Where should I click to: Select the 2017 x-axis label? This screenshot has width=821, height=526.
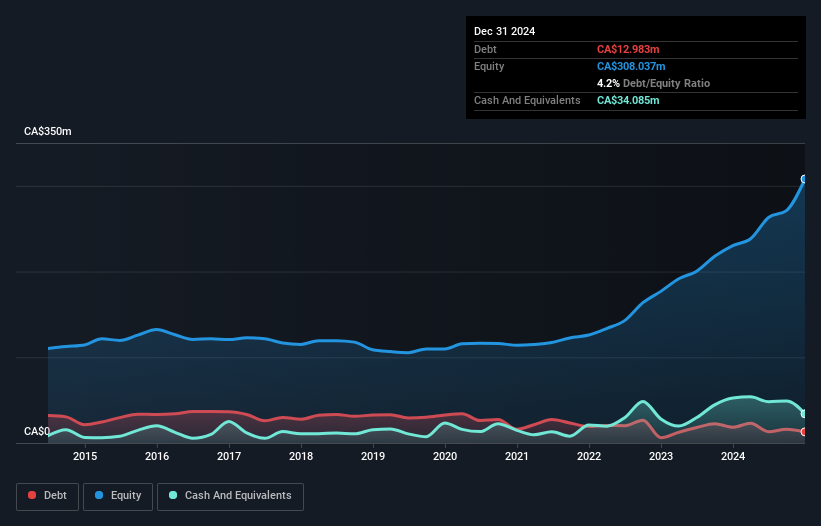pyautogui.click(x=229, y=456)
